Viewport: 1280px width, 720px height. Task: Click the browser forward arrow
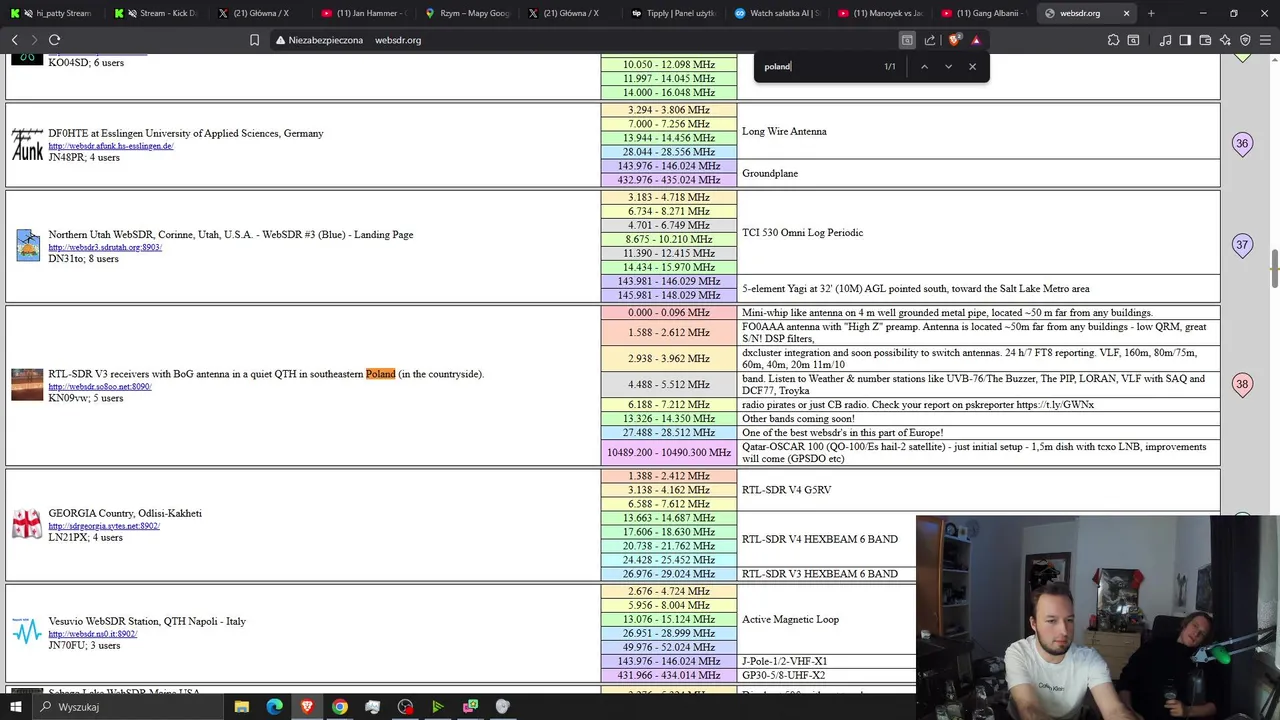(x=34, y=40)
